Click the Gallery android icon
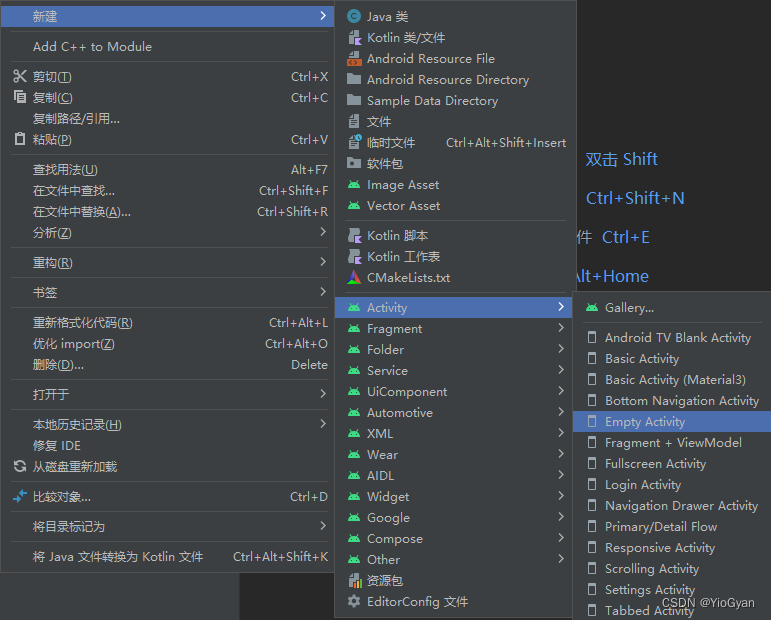Screen dimensions: 771x620 [x=592, y=308]
